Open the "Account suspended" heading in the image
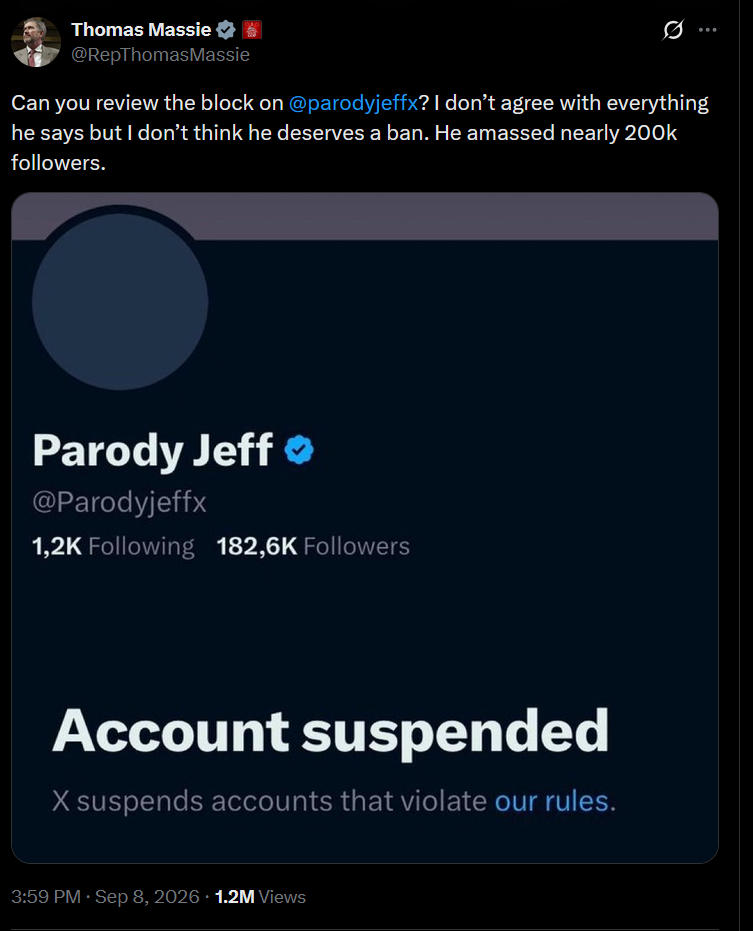 (331, 732)
